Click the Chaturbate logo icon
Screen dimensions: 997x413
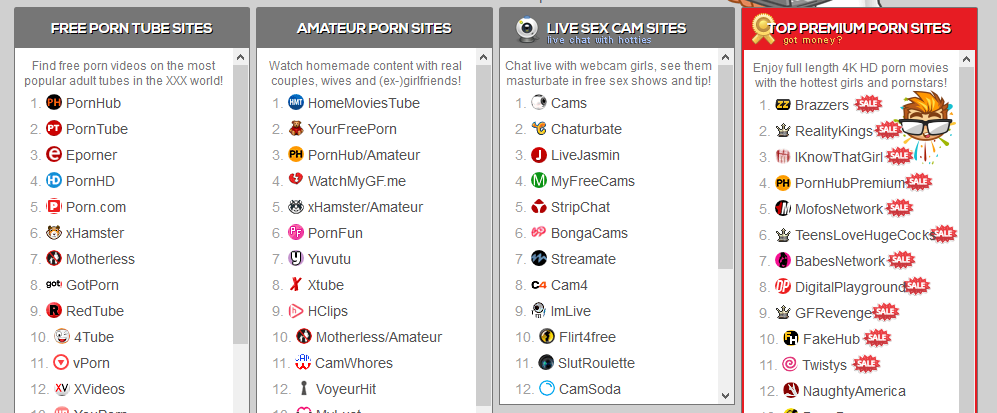tap(539, 128)
